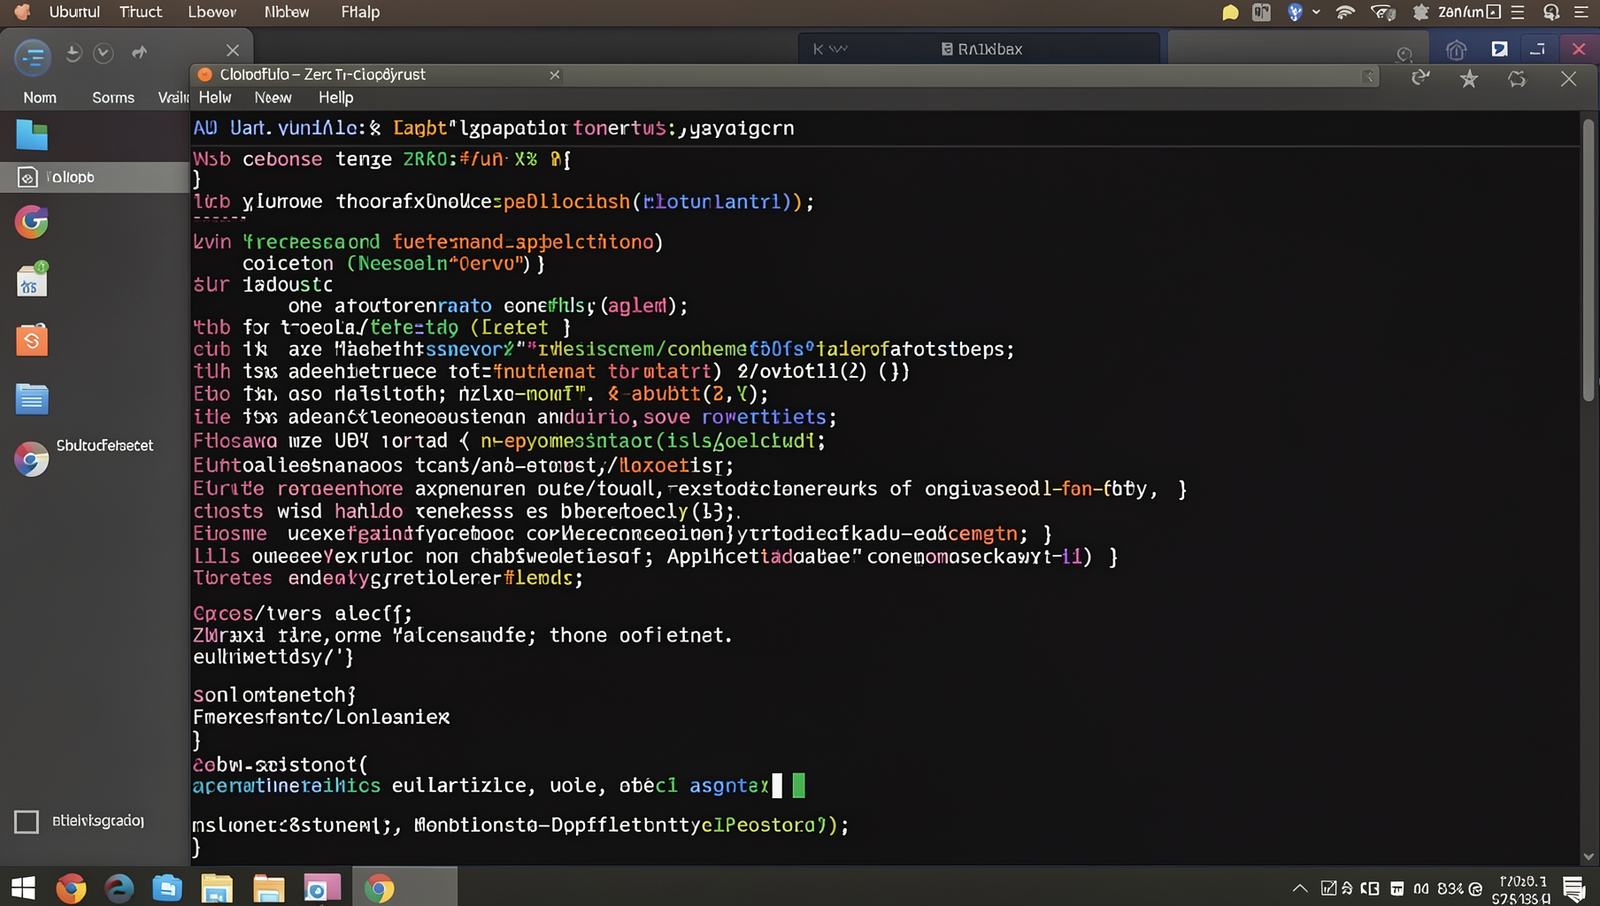Close the 'Clolodfulo – Zerc' tab
This screenshot has width=1600, height=906.
pyautogui.click(x=555, y=75)
